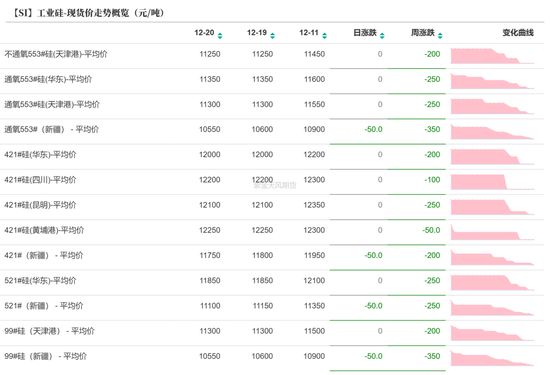Click 12-19 price 11150 for 521#（新疆）

pos(263,306)
